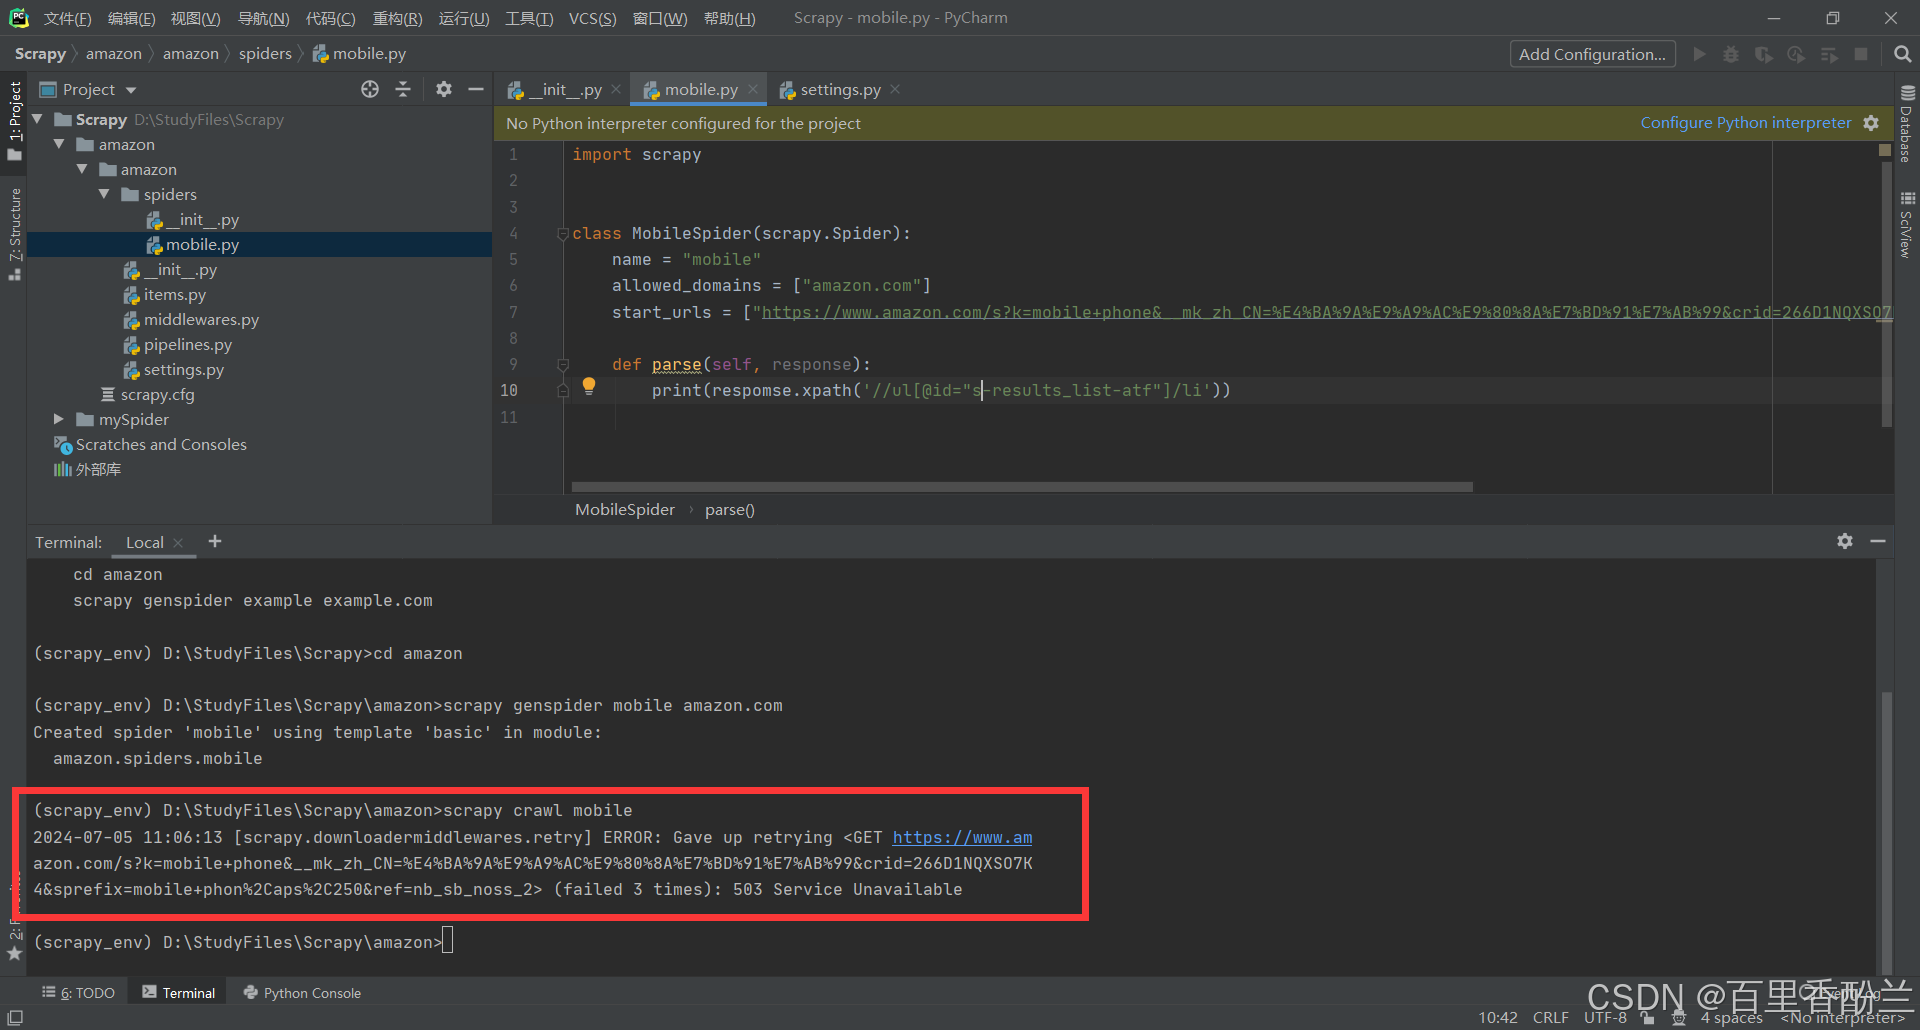Image resolution: width=1920 pixels, height=1030 pixels.
Task: Click the 10:42 caret position indicator
Action: pos(1497,1017)
